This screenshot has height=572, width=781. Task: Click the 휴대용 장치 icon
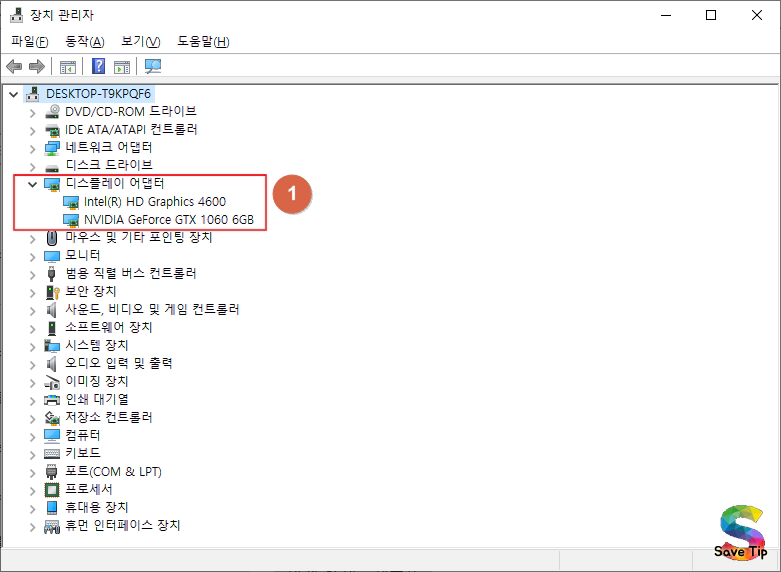tap(52, 508)
